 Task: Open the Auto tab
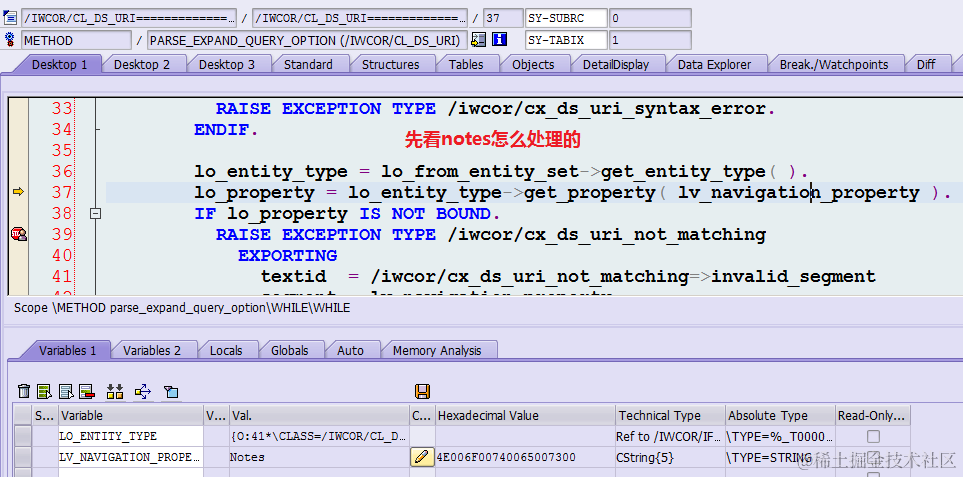351,351
